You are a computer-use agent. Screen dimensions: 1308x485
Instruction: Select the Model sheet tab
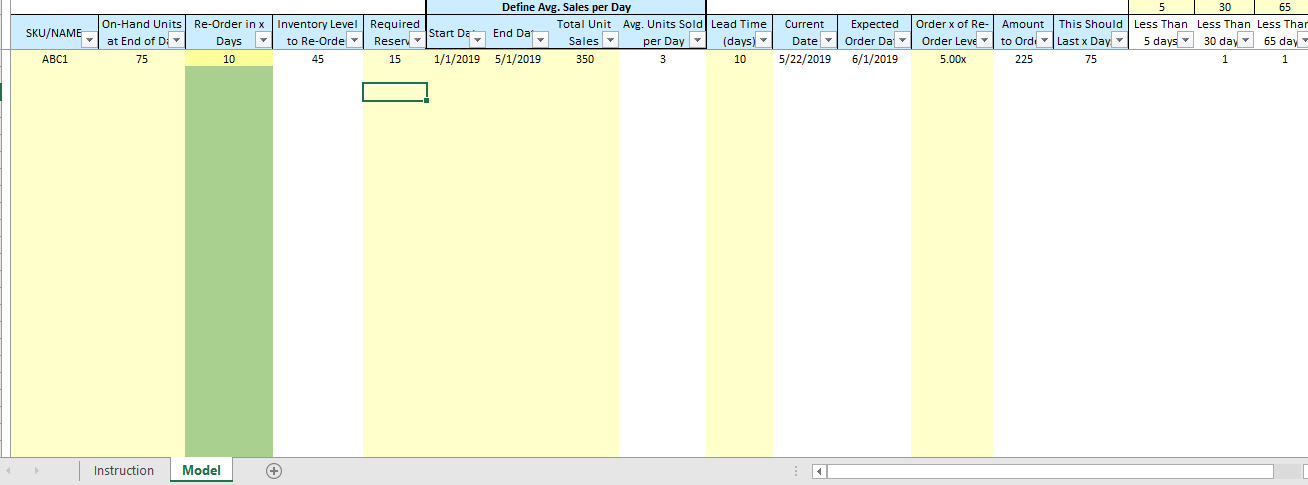pos(201,470)
